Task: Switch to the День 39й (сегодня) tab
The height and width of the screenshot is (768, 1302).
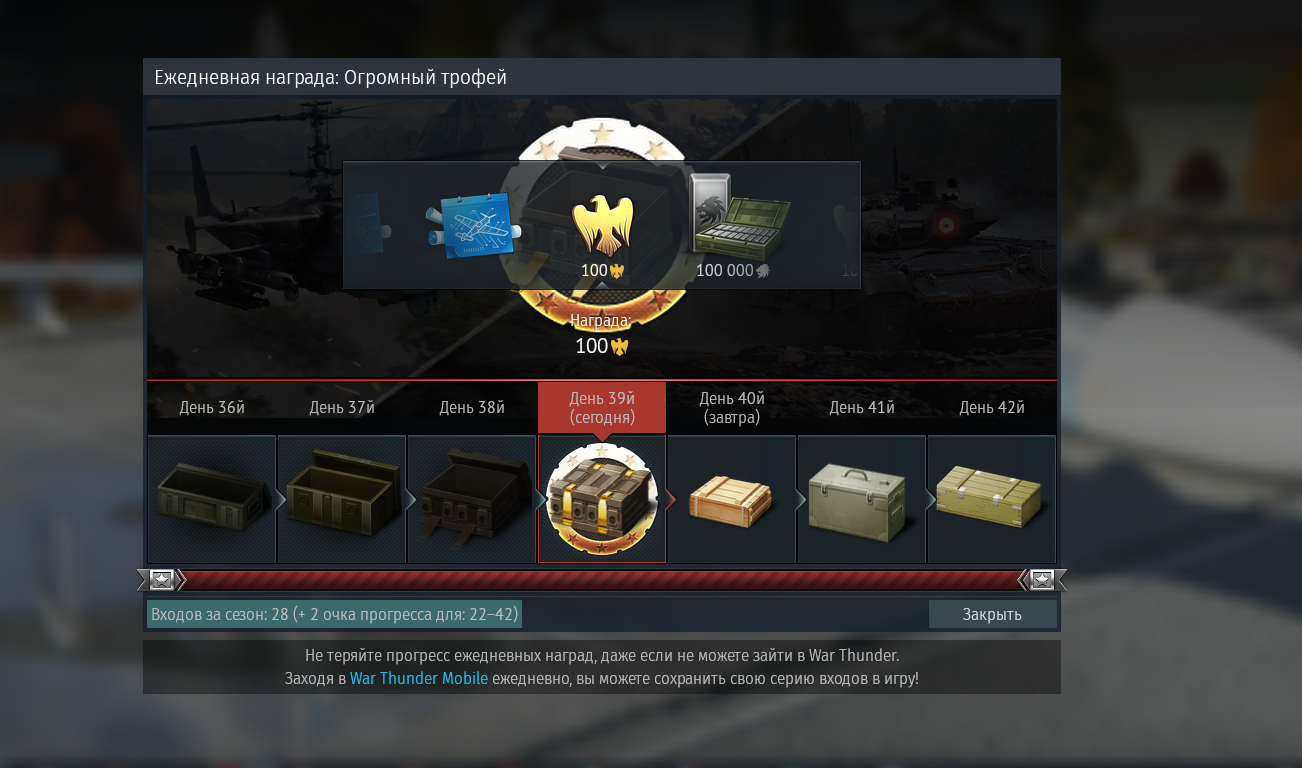Action: point(602,407)
